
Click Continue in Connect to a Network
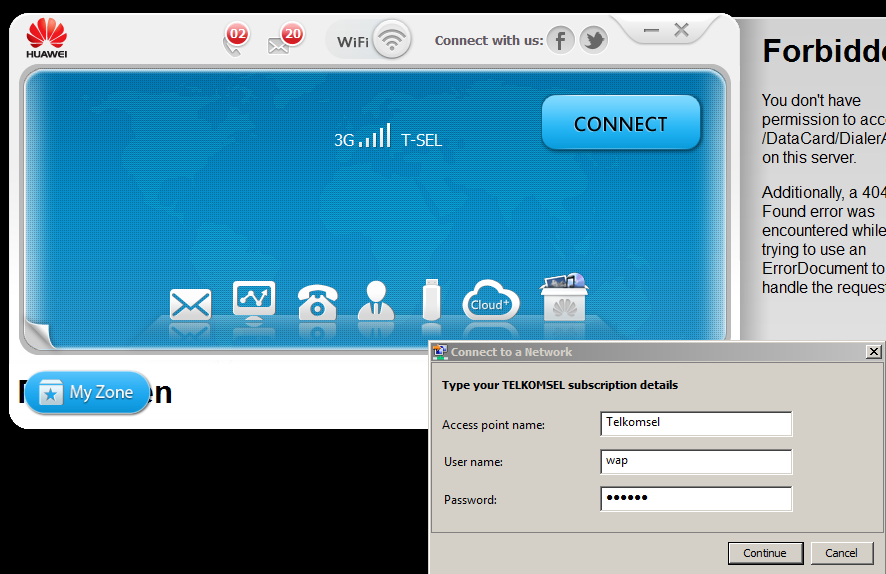(x=765, y=553)
